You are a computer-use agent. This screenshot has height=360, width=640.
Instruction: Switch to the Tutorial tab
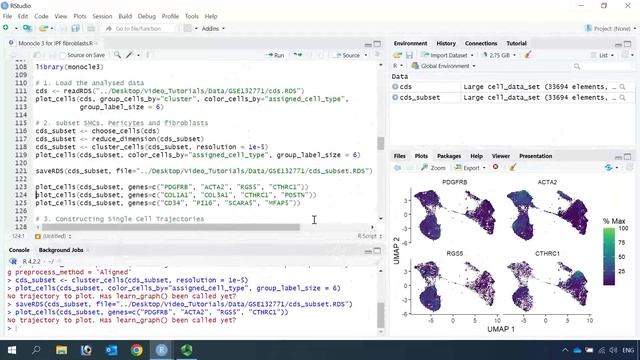[516, 43]
